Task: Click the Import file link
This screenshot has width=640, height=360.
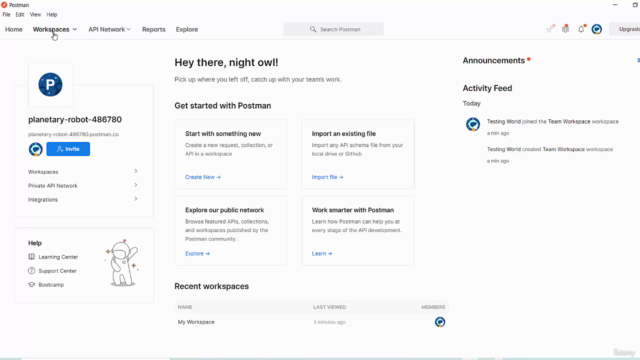Action: coord(327,177)
